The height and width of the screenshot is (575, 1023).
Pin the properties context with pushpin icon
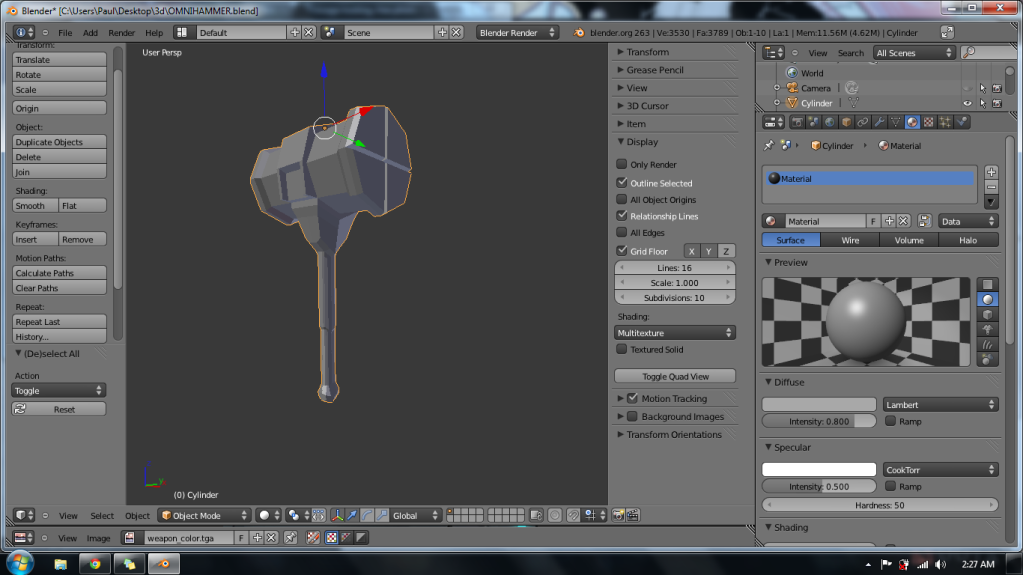coord(769,146)
